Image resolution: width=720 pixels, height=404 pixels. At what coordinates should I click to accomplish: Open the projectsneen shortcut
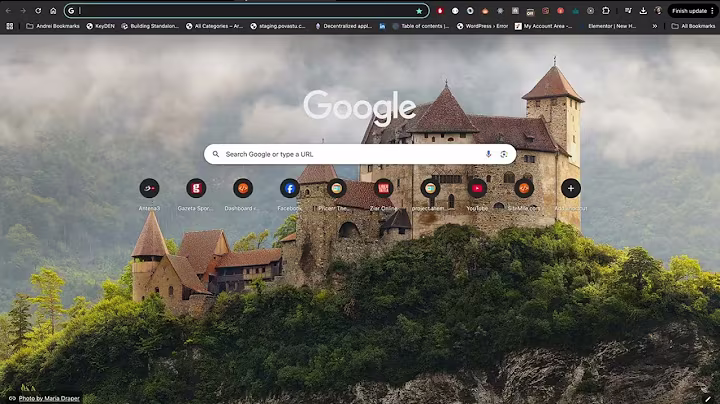pos(430,194)
